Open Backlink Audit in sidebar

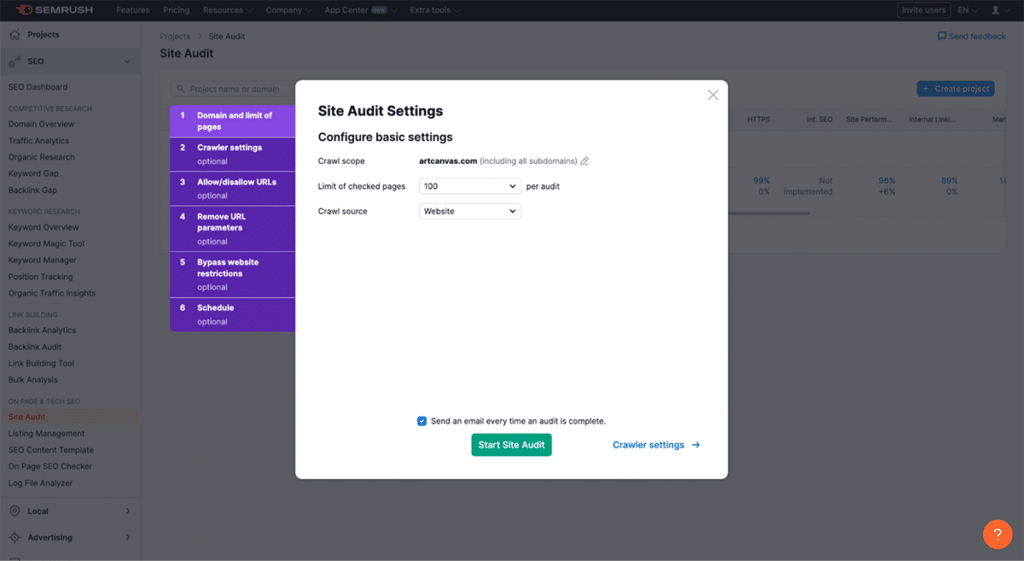(35, 347)
